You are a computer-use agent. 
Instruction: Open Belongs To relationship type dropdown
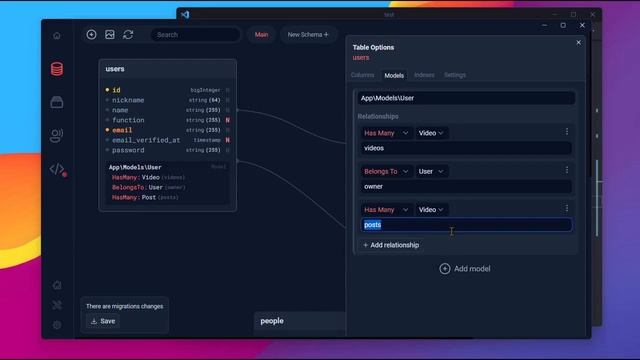pos(386,171)
